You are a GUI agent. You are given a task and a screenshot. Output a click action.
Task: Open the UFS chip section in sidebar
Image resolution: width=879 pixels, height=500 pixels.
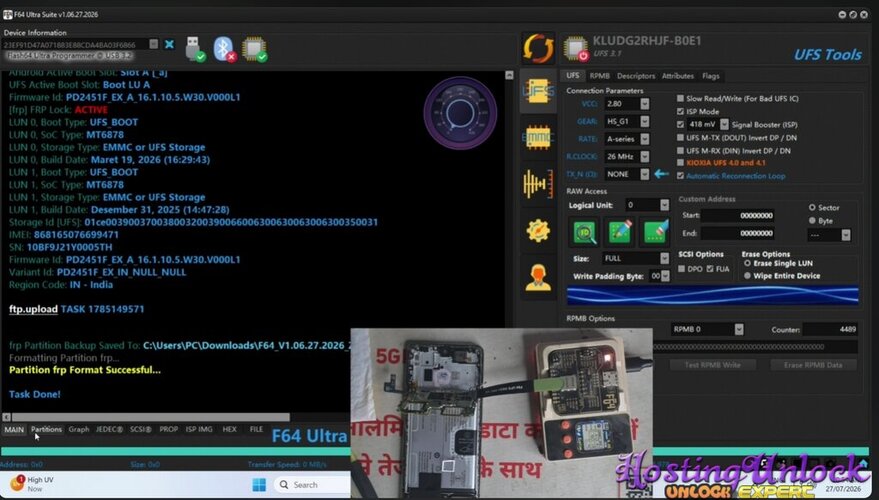point(538,91)
